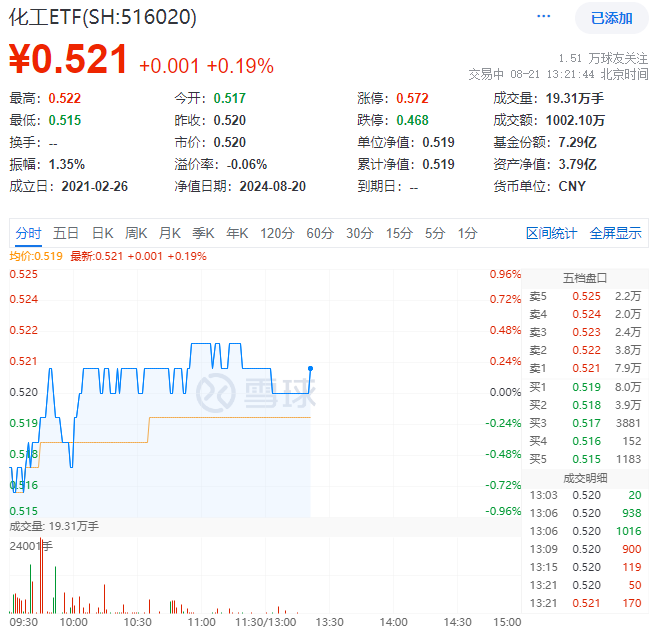Click the 振幅 1.35% value
The width and height of the screenshot is (655, 634).
point(66,164)
